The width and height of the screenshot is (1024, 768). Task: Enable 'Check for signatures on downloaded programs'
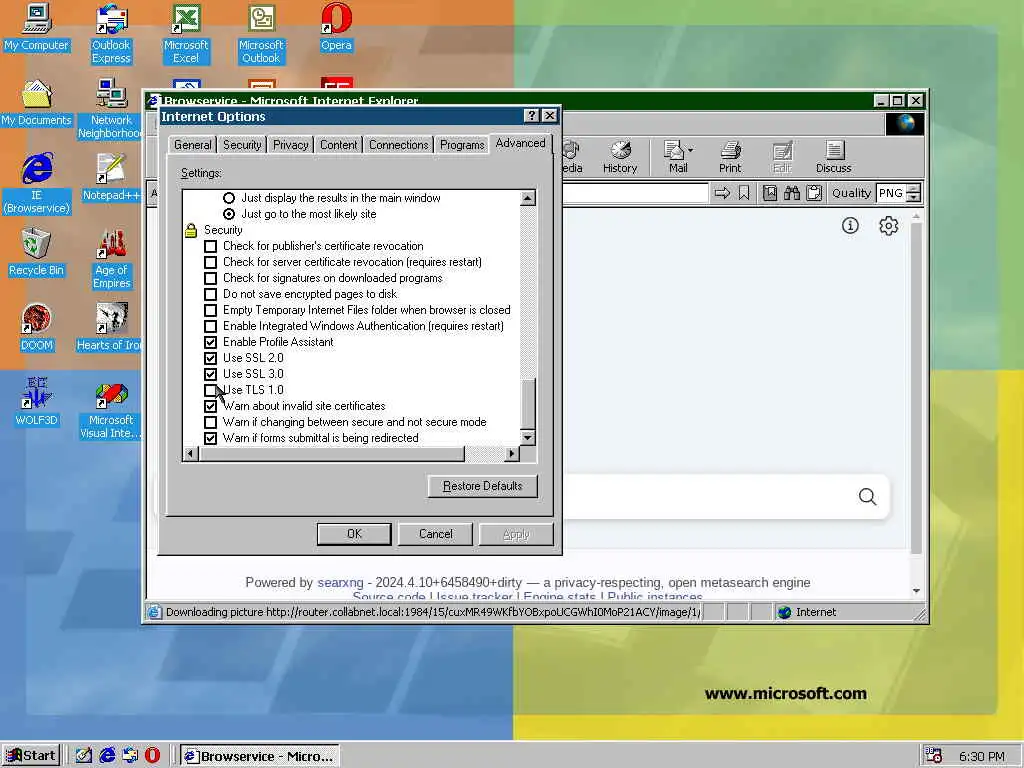pos(210,278)
